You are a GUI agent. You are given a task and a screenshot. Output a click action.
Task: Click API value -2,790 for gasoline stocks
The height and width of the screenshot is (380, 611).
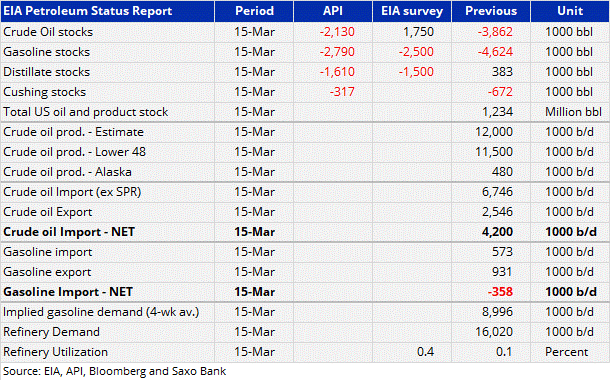337,52
